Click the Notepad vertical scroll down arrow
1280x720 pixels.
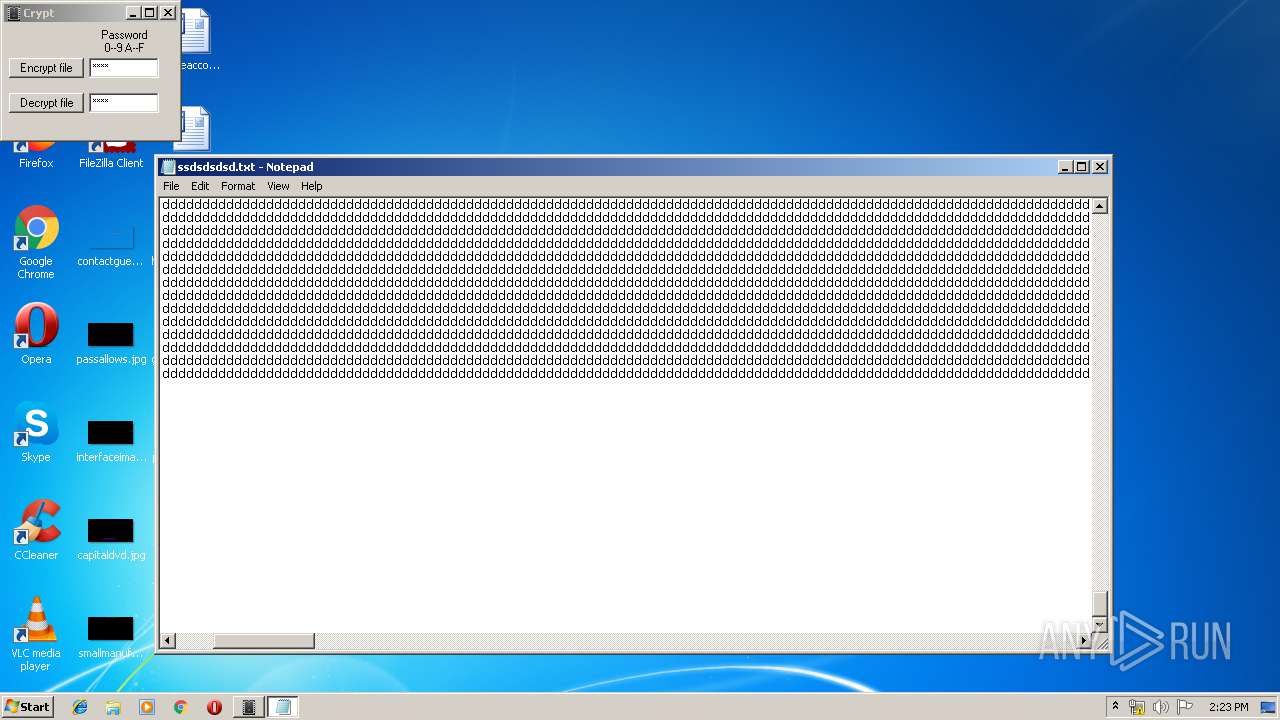(1100, 624)
